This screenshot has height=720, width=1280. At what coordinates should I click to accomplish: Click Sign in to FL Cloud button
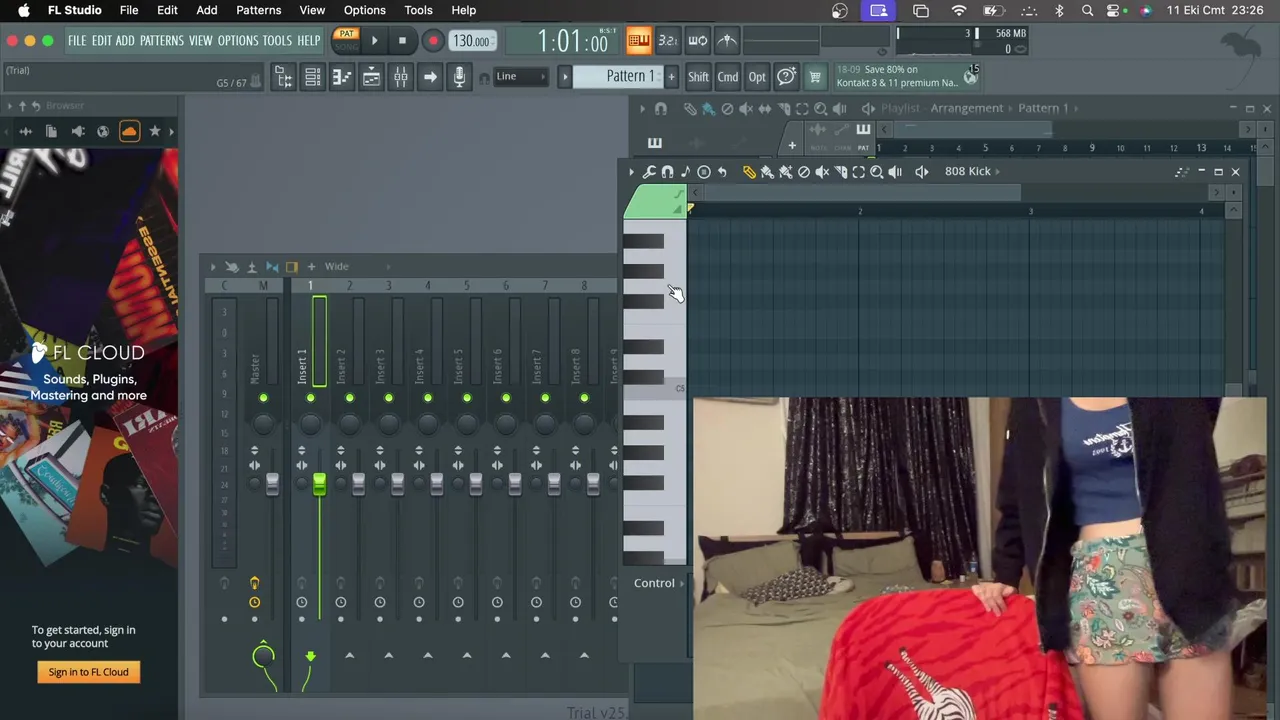89,672
